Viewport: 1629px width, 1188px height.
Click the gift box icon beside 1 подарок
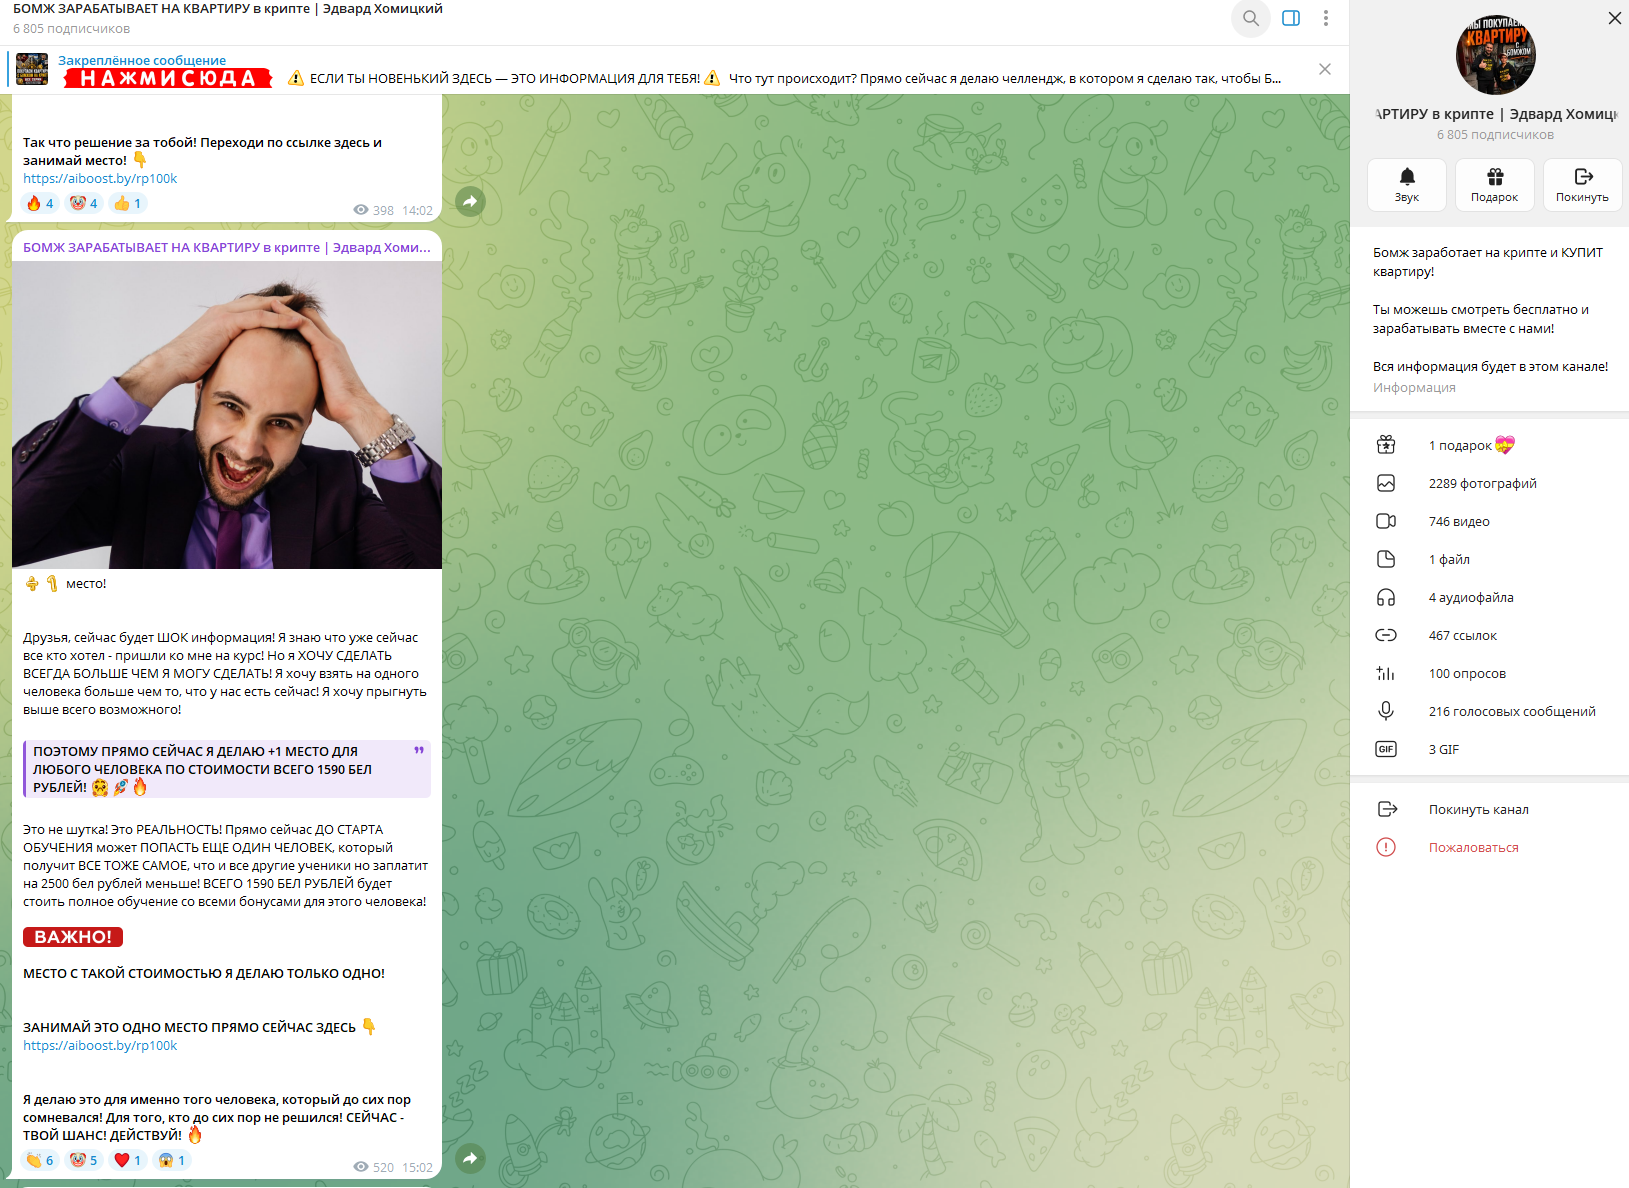tap(1386, 445)
